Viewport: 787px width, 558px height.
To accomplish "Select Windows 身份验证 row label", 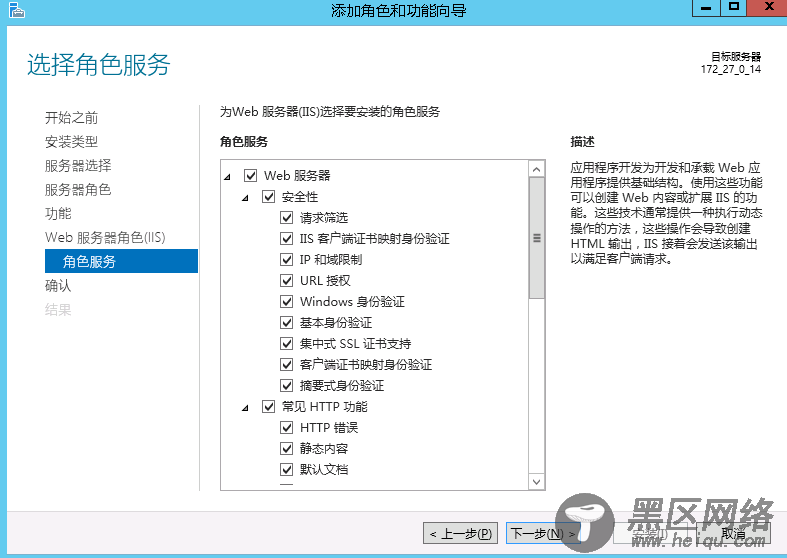I will (x=352, y=302).
